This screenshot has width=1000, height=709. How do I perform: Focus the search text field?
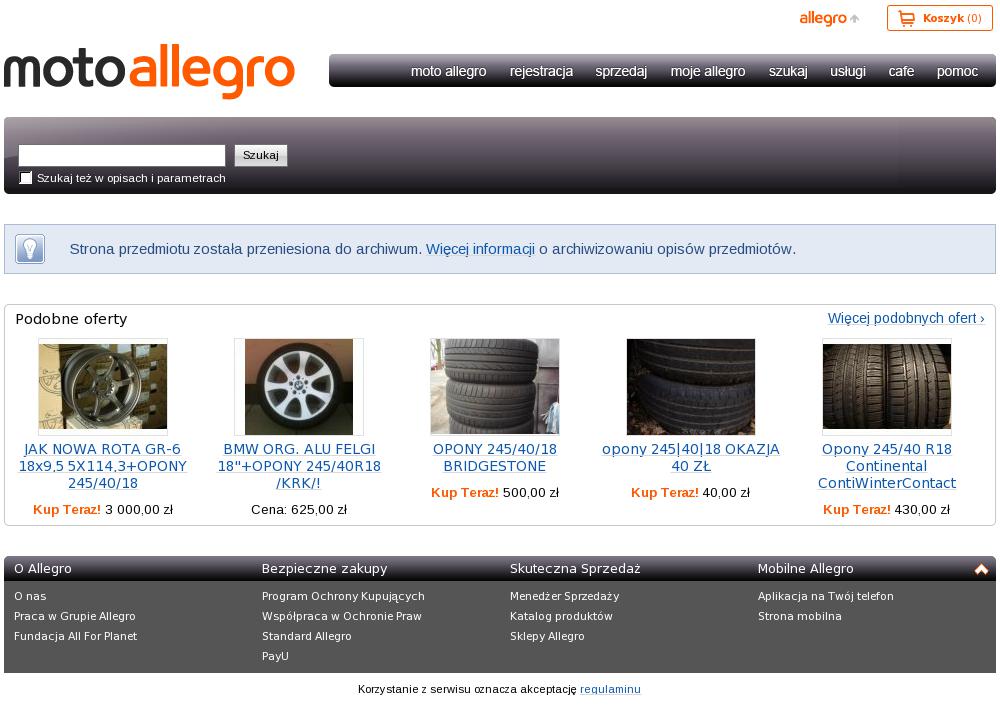tap(122, 155)
